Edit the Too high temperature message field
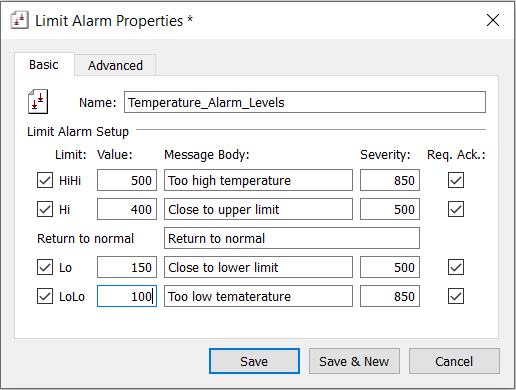516x390 pixels. coord(258,180)
